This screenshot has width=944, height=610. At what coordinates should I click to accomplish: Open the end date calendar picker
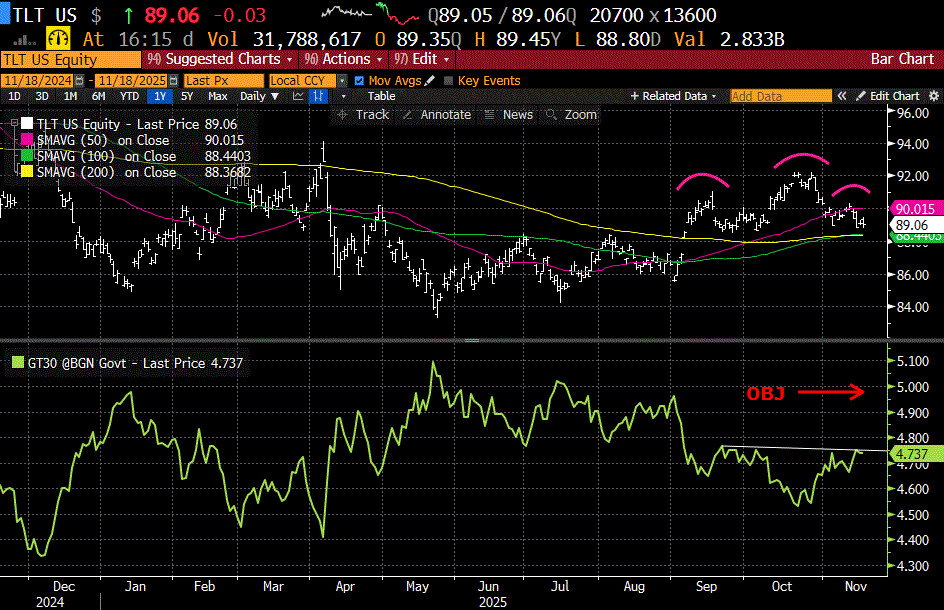[x=173, y=81]
